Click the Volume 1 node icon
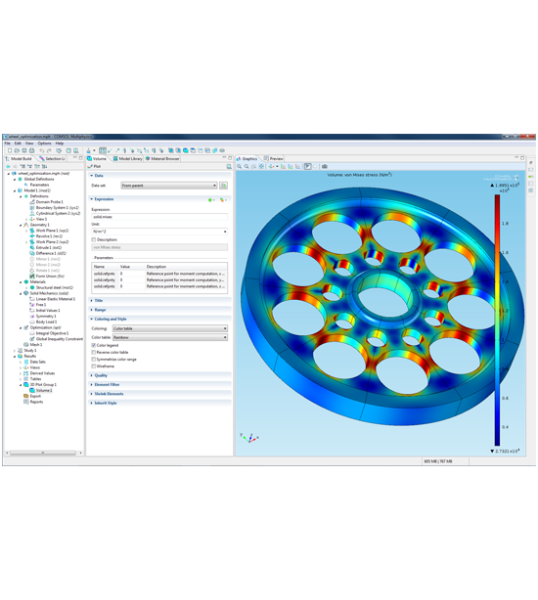Viewport: 538px width, 600px height. point(33,390)
